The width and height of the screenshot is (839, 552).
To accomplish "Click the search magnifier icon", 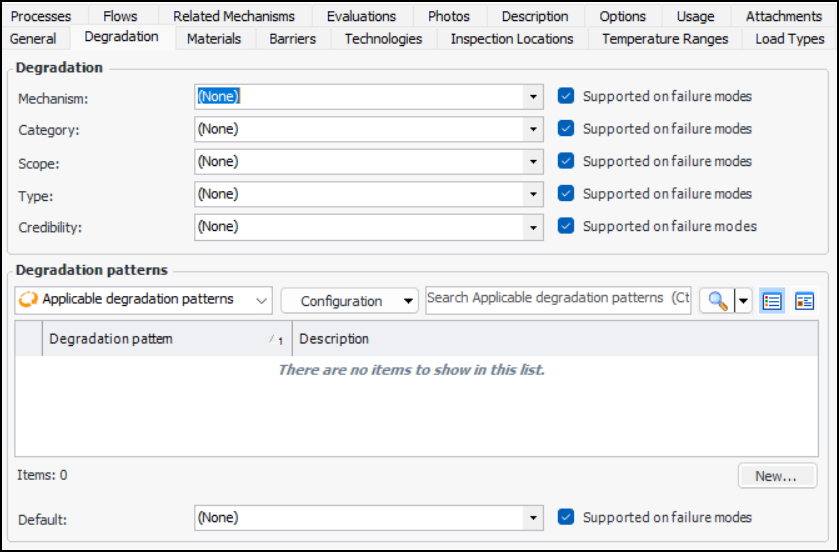I will pyautogui.click(x=716, y=300).
